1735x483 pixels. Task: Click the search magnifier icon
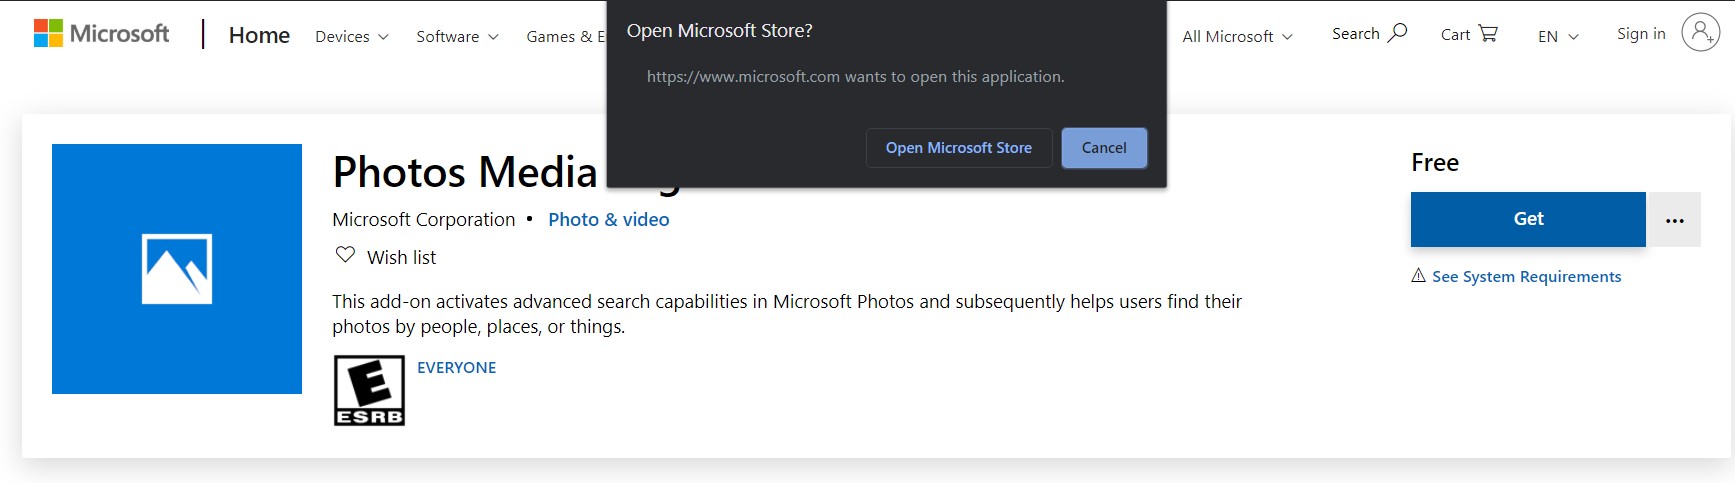pyautogui.click(x=1398, y=33)
